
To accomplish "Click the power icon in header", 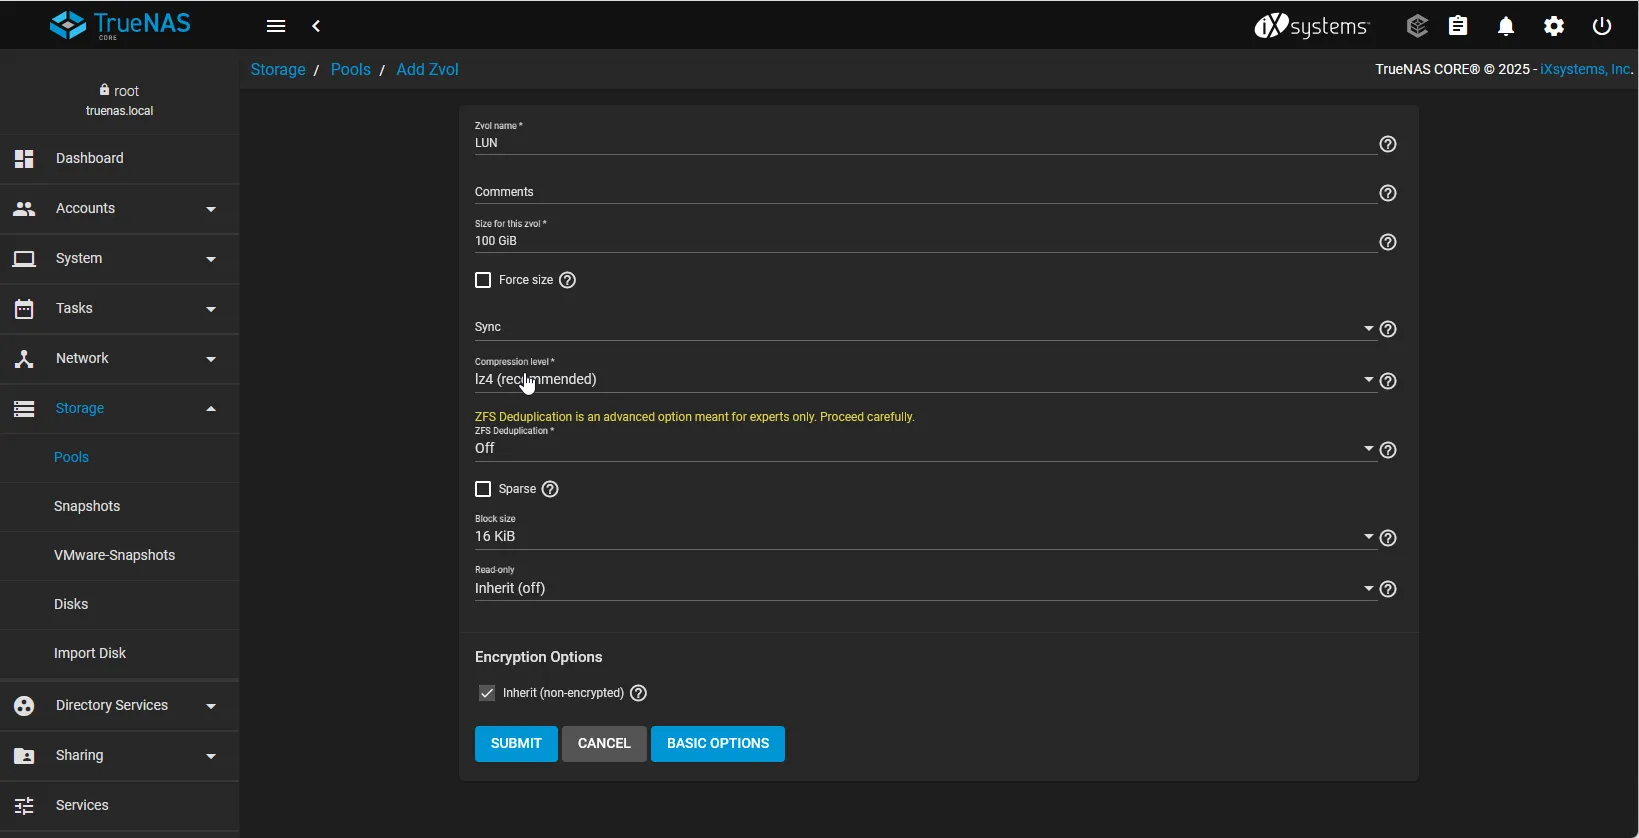I will tap(1601, 26).
